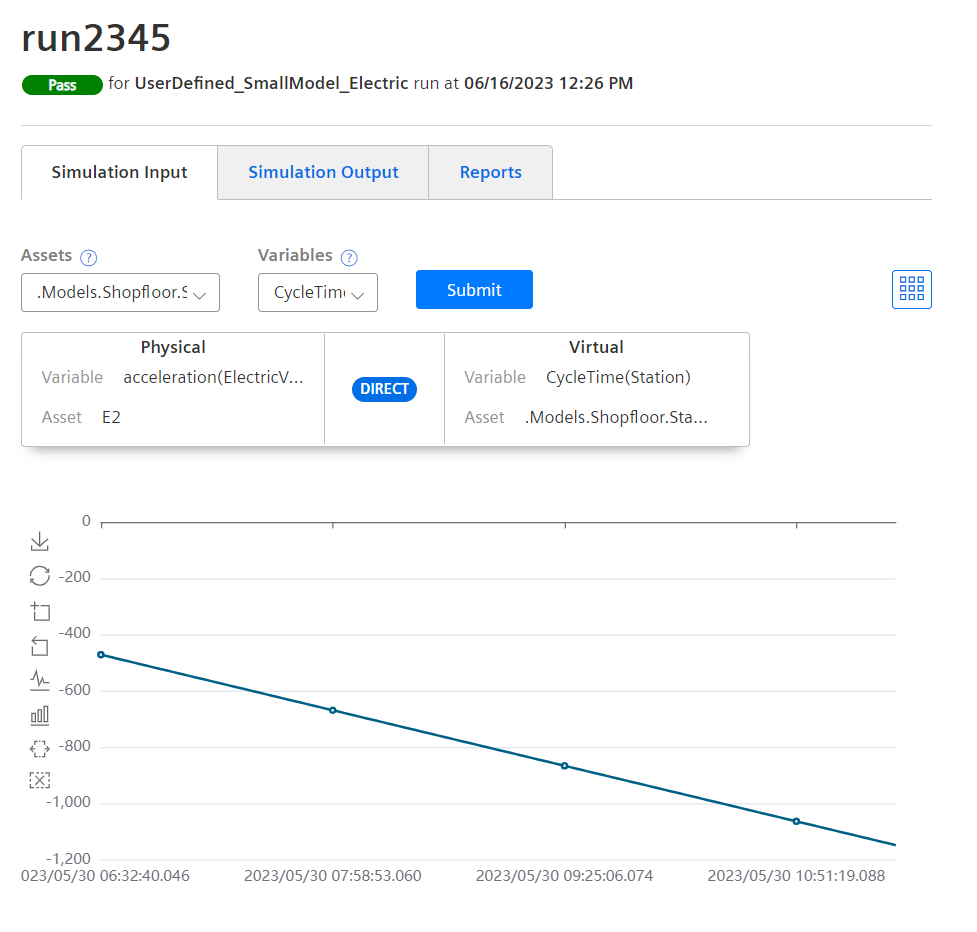The width and height of the screenshot is (977, 932).
Task: Click the Physical asset value E2
Action: pos(111,417)
